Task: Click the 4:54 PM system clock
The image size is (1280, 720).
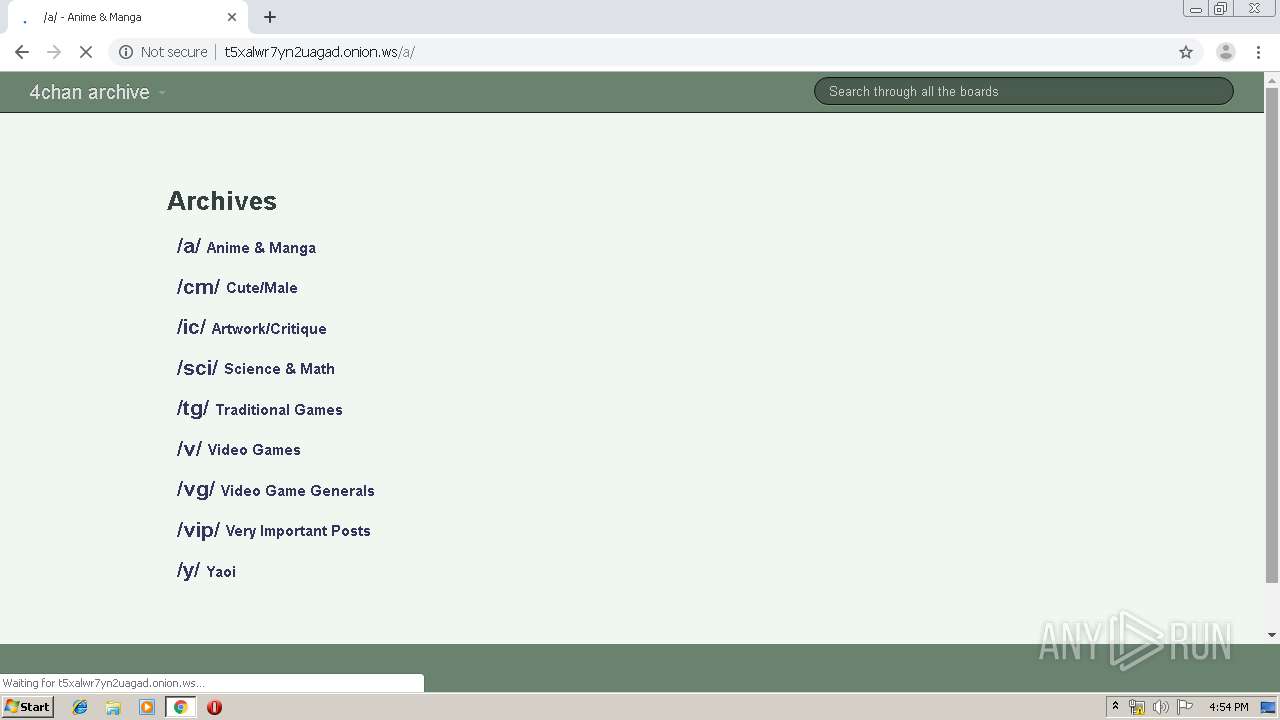Action: click(x=1228, y=707)
